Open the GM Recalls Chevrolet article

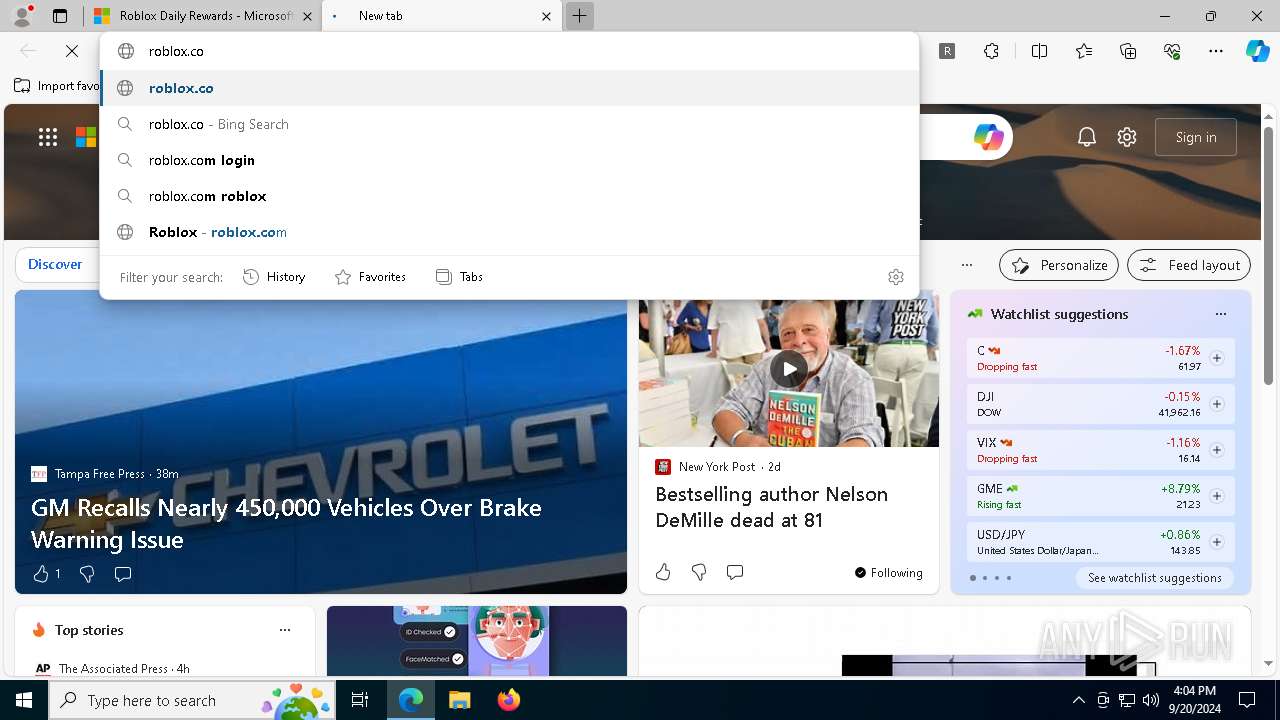point(286,523)
